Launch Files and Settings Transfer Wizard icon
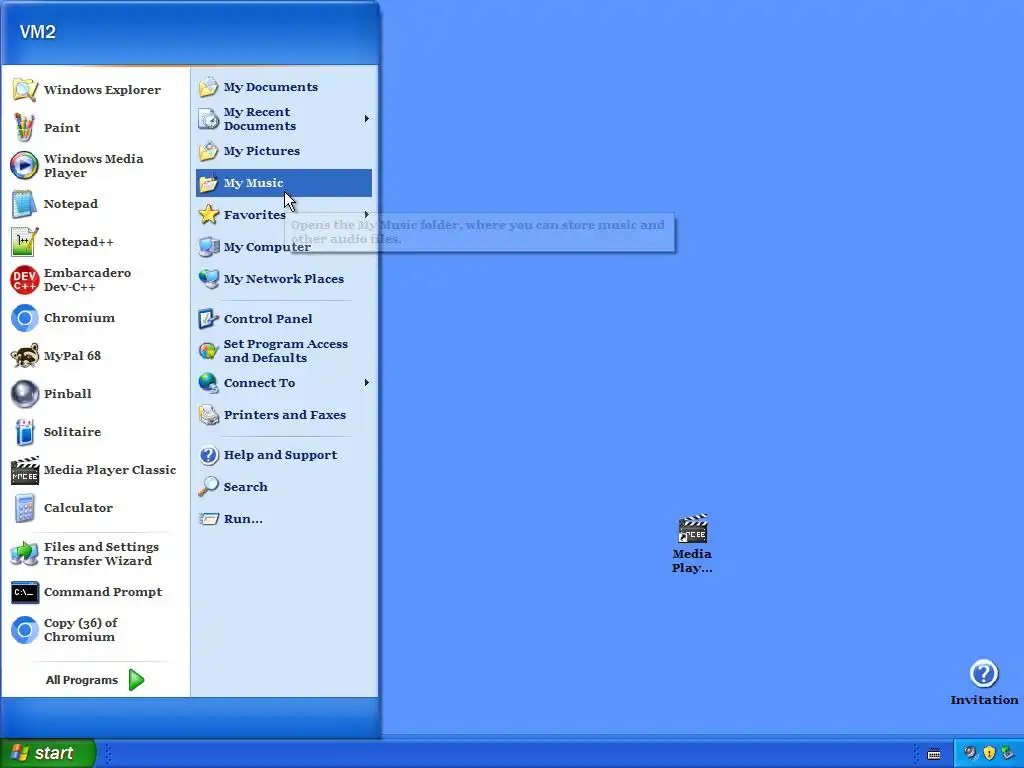This screenshot has width=1024, height=768. click(25, 554)
